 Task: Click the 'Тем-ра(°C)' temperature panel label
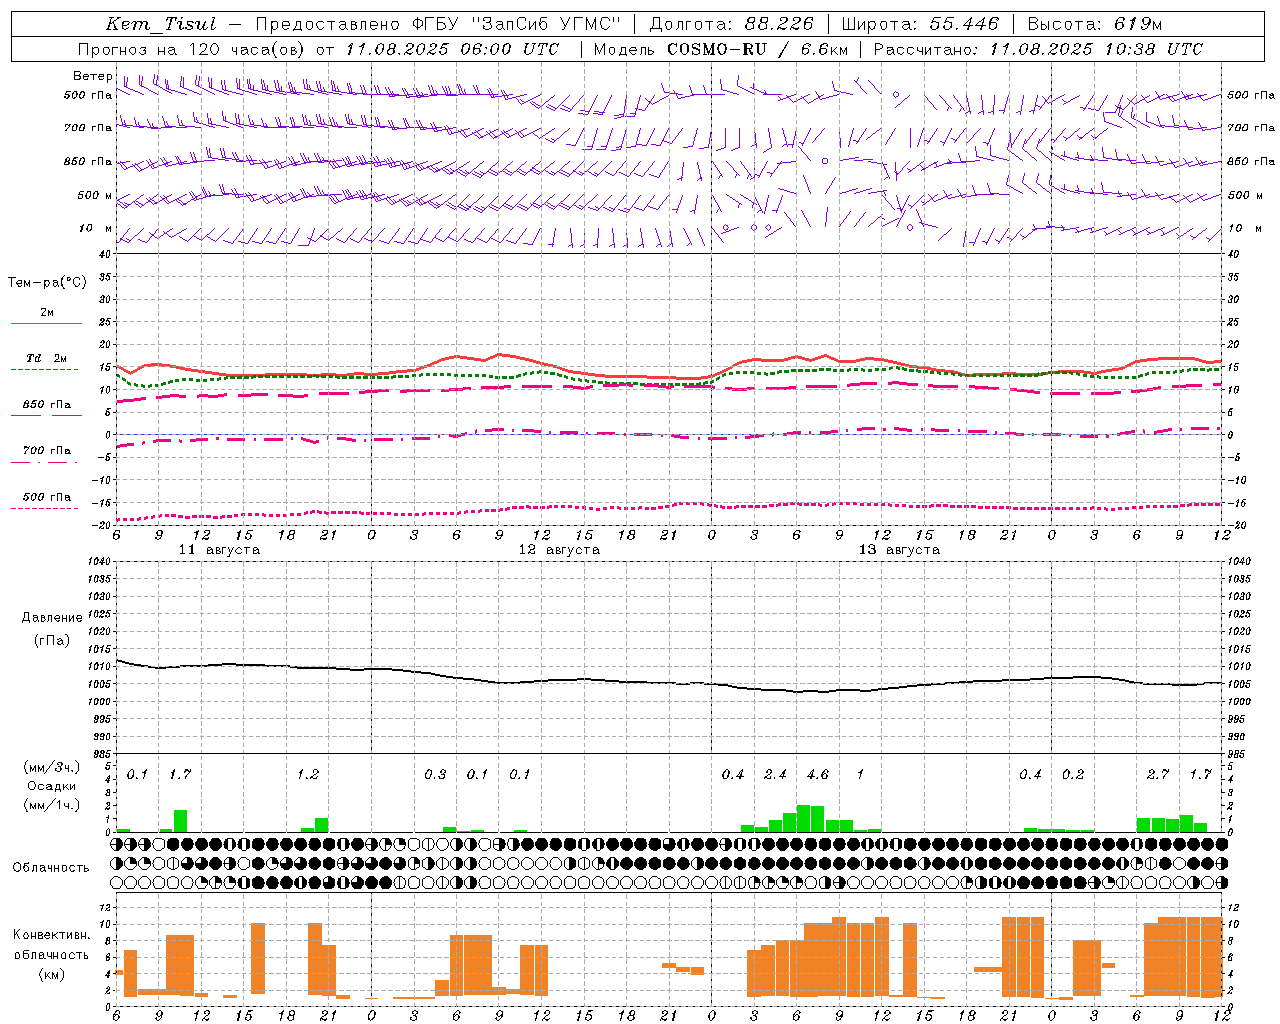pos(47,283)
